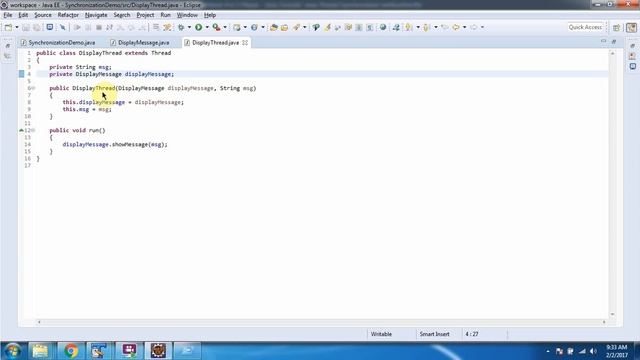
Task: Open the Refactor menu
Action: point(68,15)
